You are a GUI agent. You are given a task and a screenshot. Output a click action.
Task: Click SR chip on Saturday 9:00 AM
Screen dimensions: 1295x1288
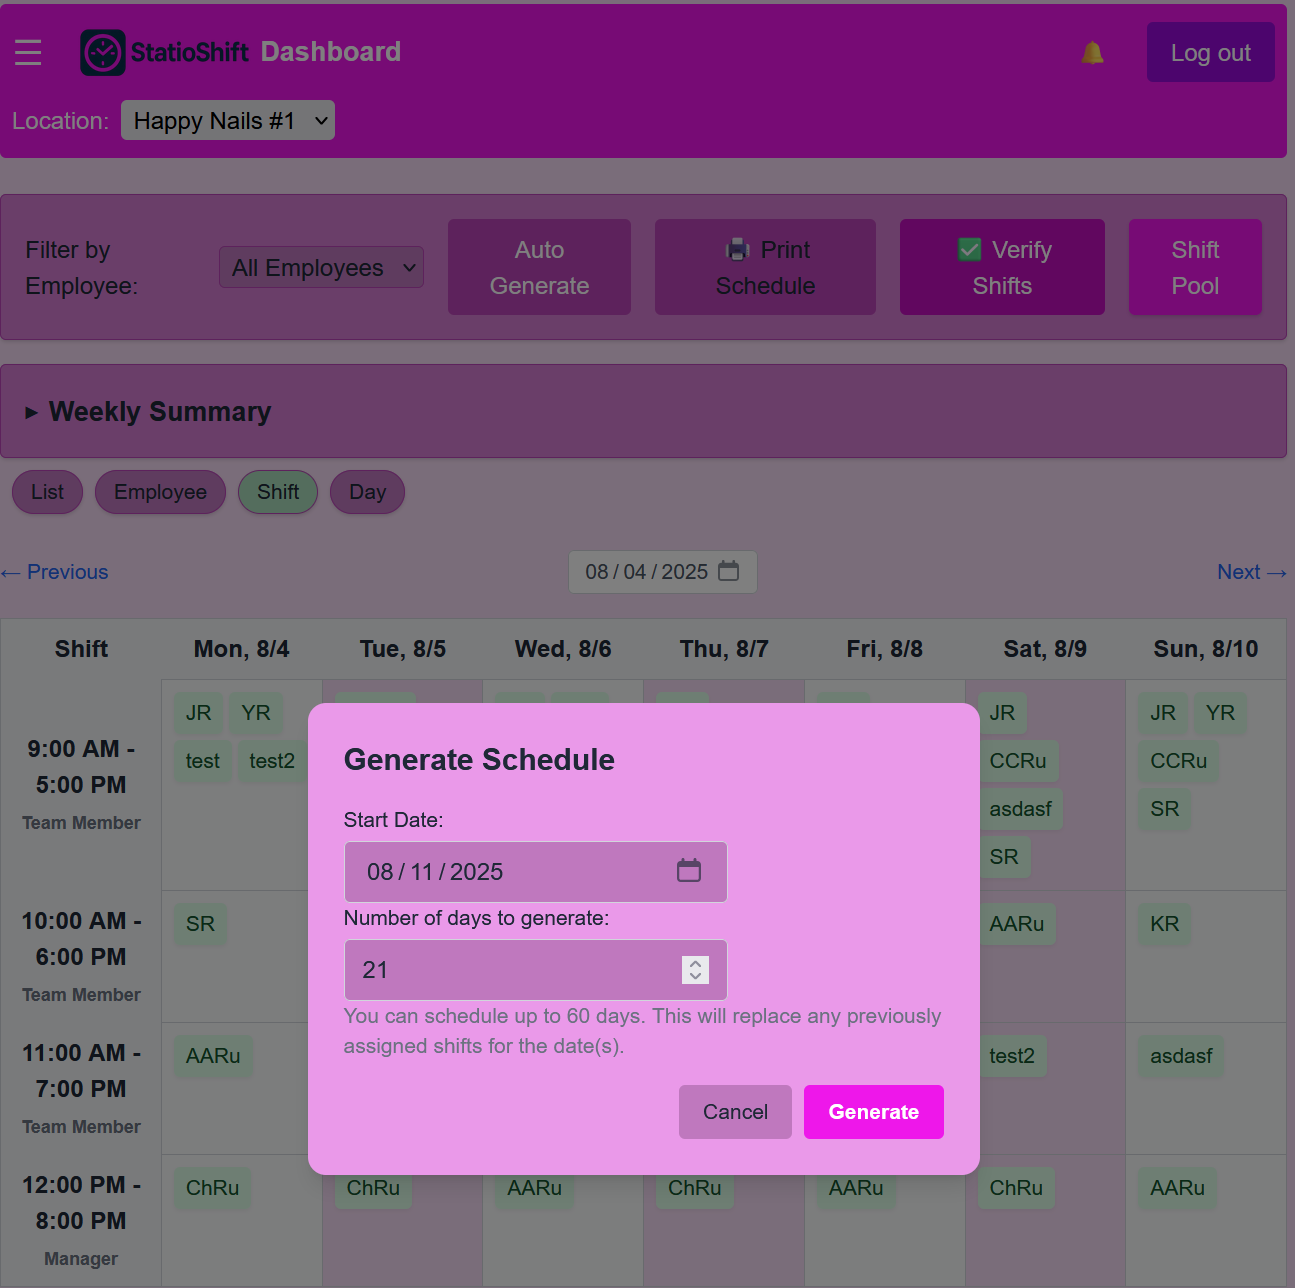click(x=1004, y=857)
